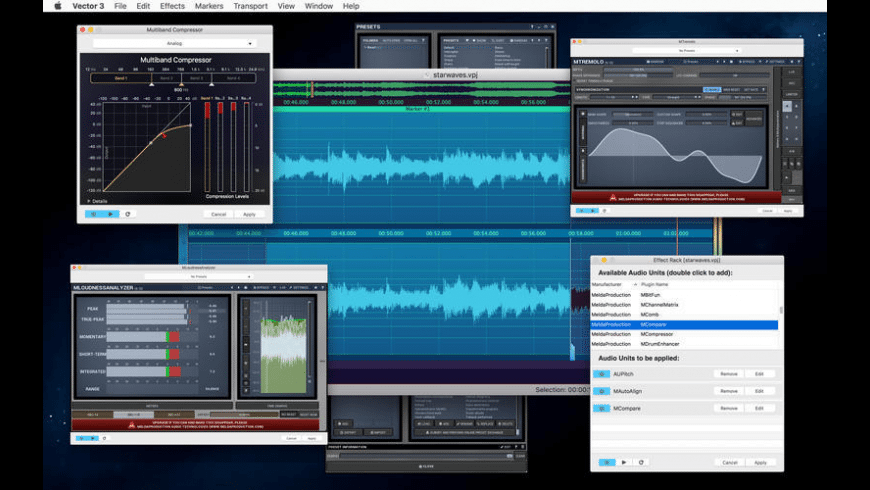
Task: Click the reset icon in Effect Rack footer
Action: [641, 462]
